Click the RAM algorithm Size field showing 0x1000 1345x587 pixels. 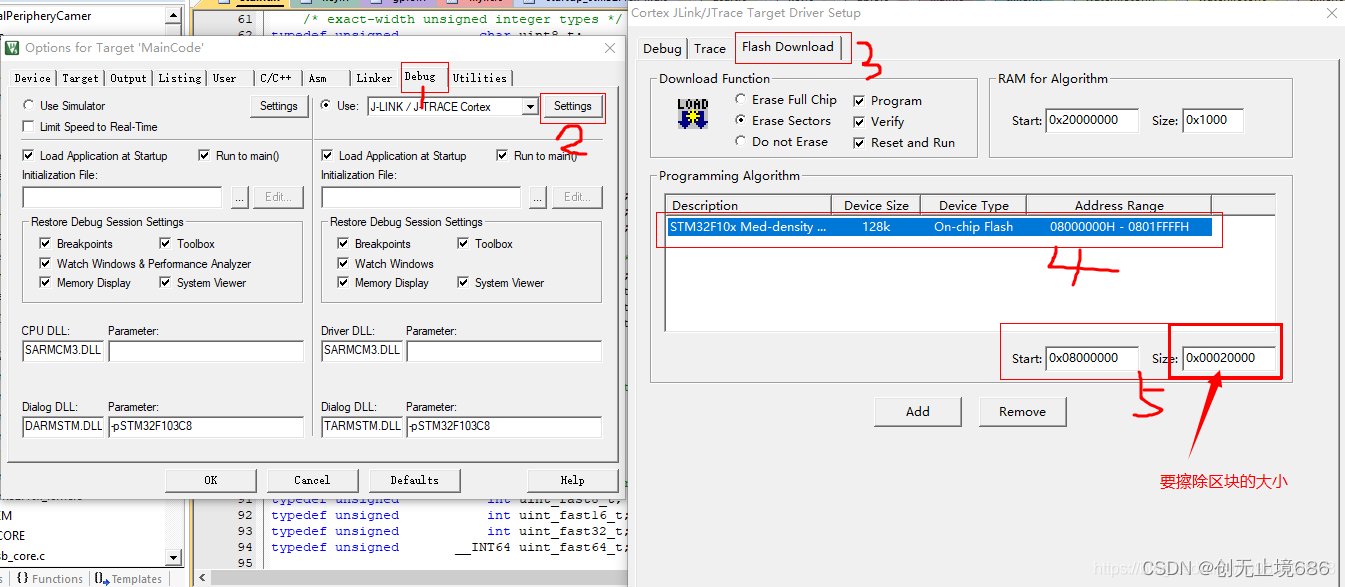point(1213,120)
